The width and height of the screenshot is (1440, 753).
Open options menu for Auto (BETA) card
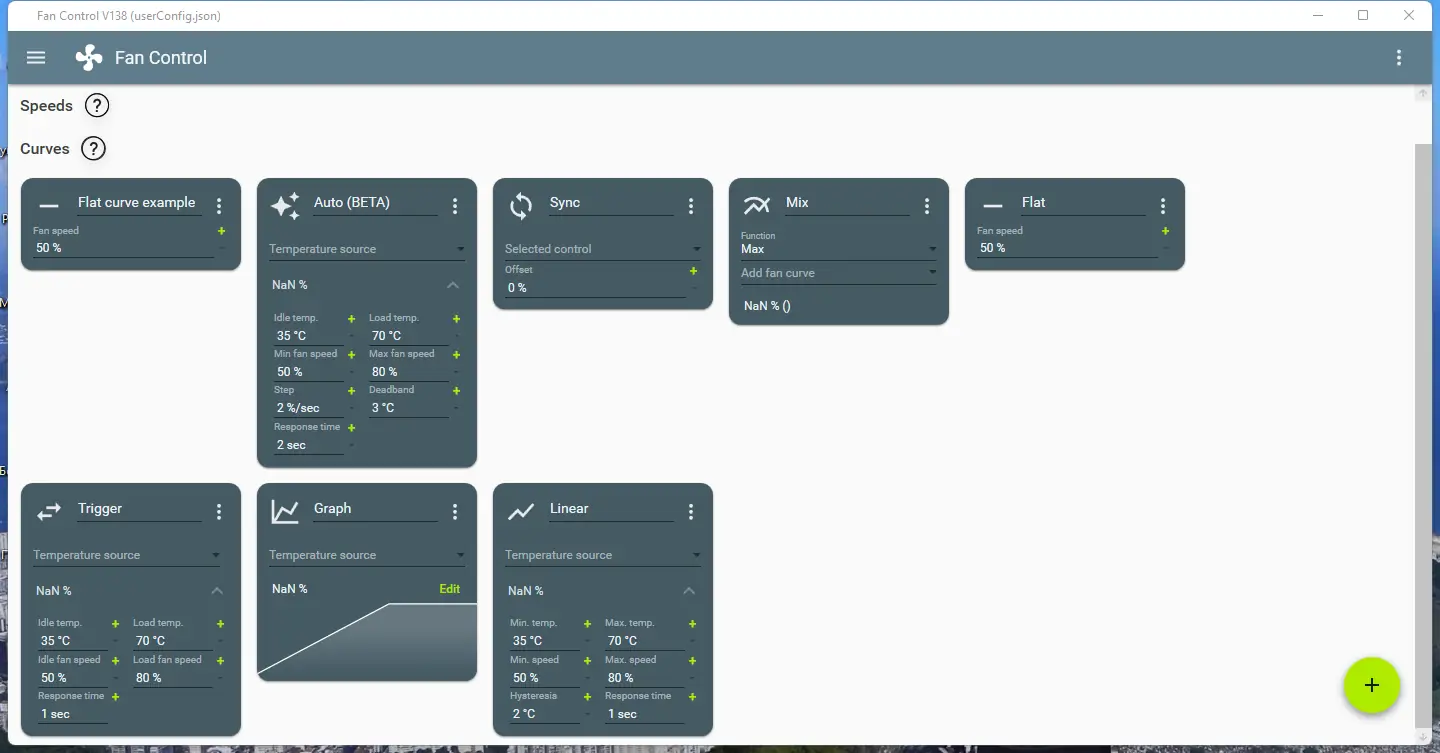455,206
